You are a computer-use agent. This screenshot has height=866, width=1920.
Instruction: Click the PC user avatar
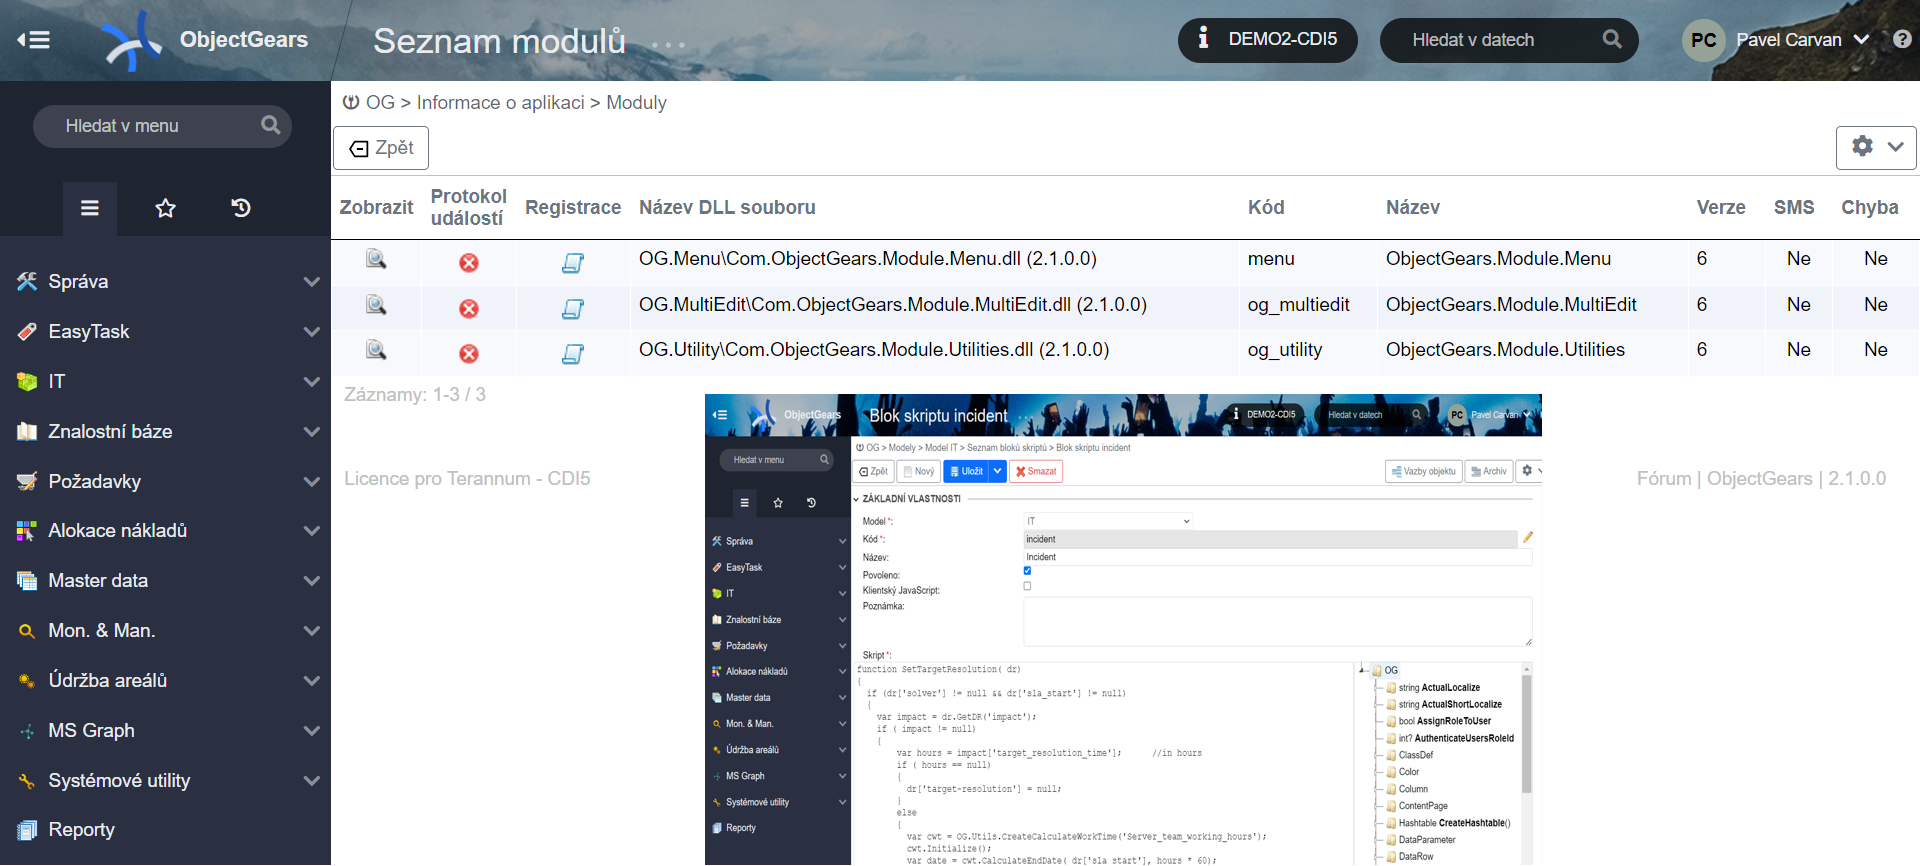1703,40
